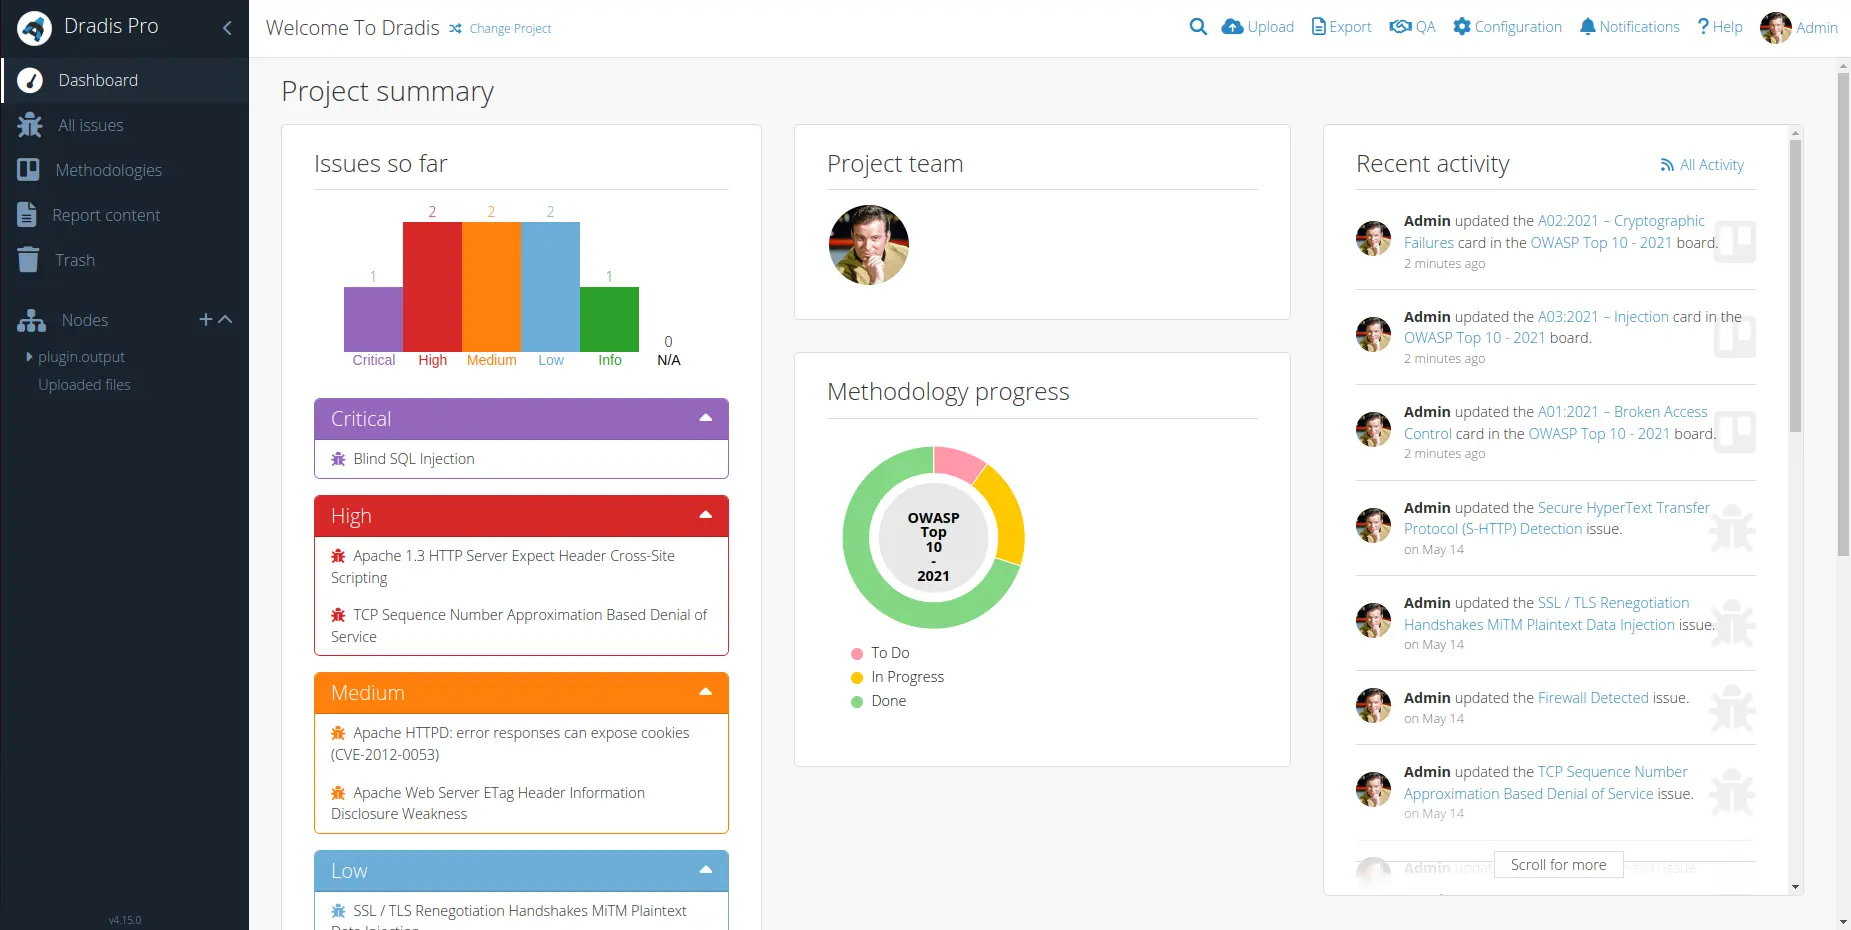Open A03:2021 Injection card link
This screenshot has width=1851, height=930.
(x=1603, y=317)
